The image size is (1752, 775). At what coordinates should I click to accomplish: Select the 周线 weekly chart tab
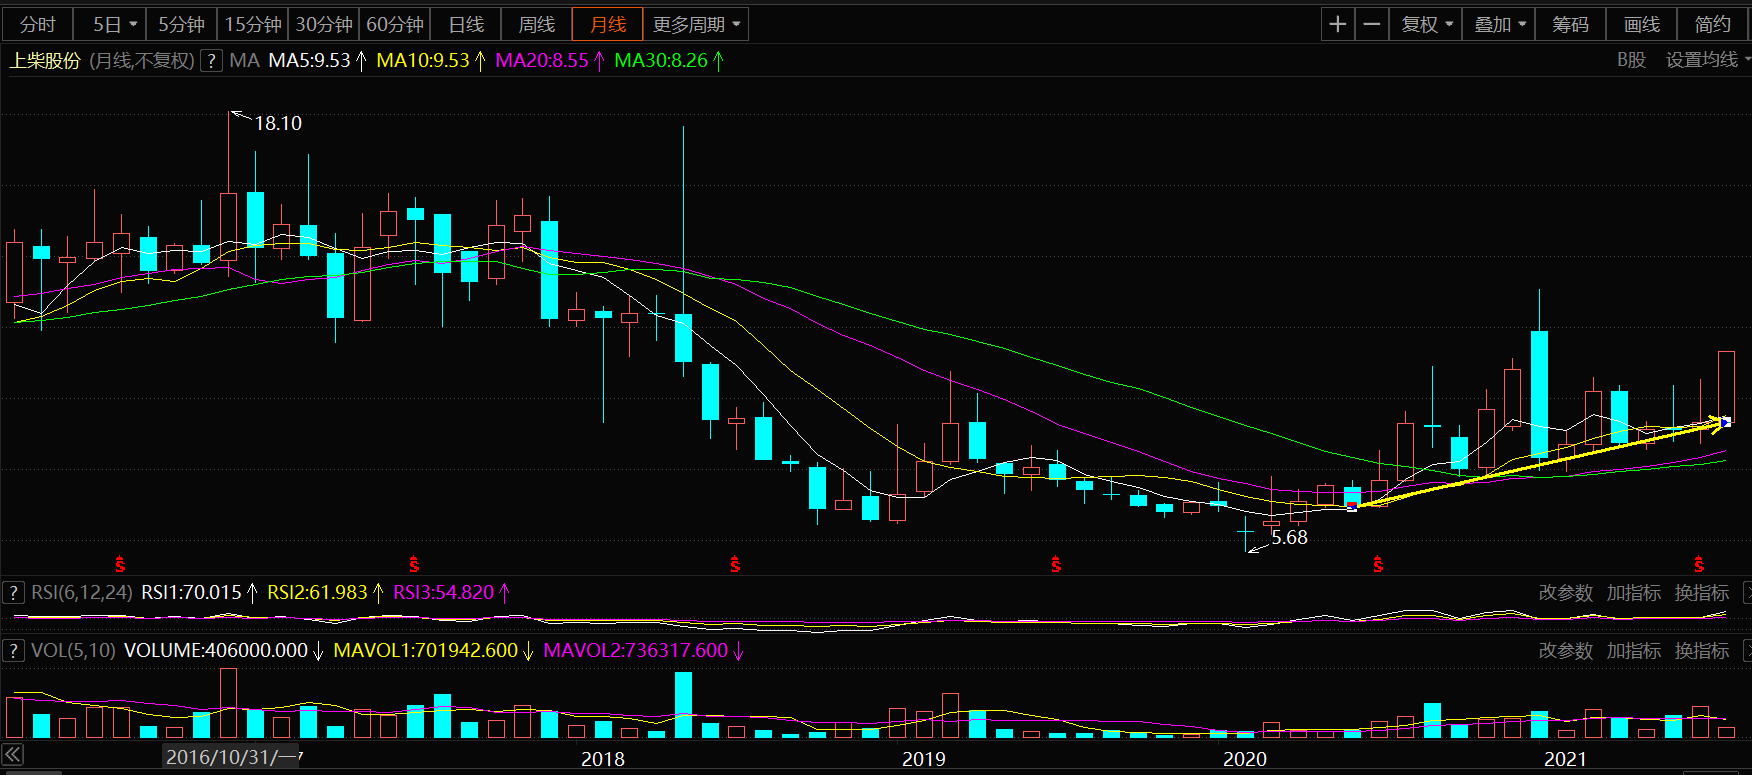click(536, 24)
